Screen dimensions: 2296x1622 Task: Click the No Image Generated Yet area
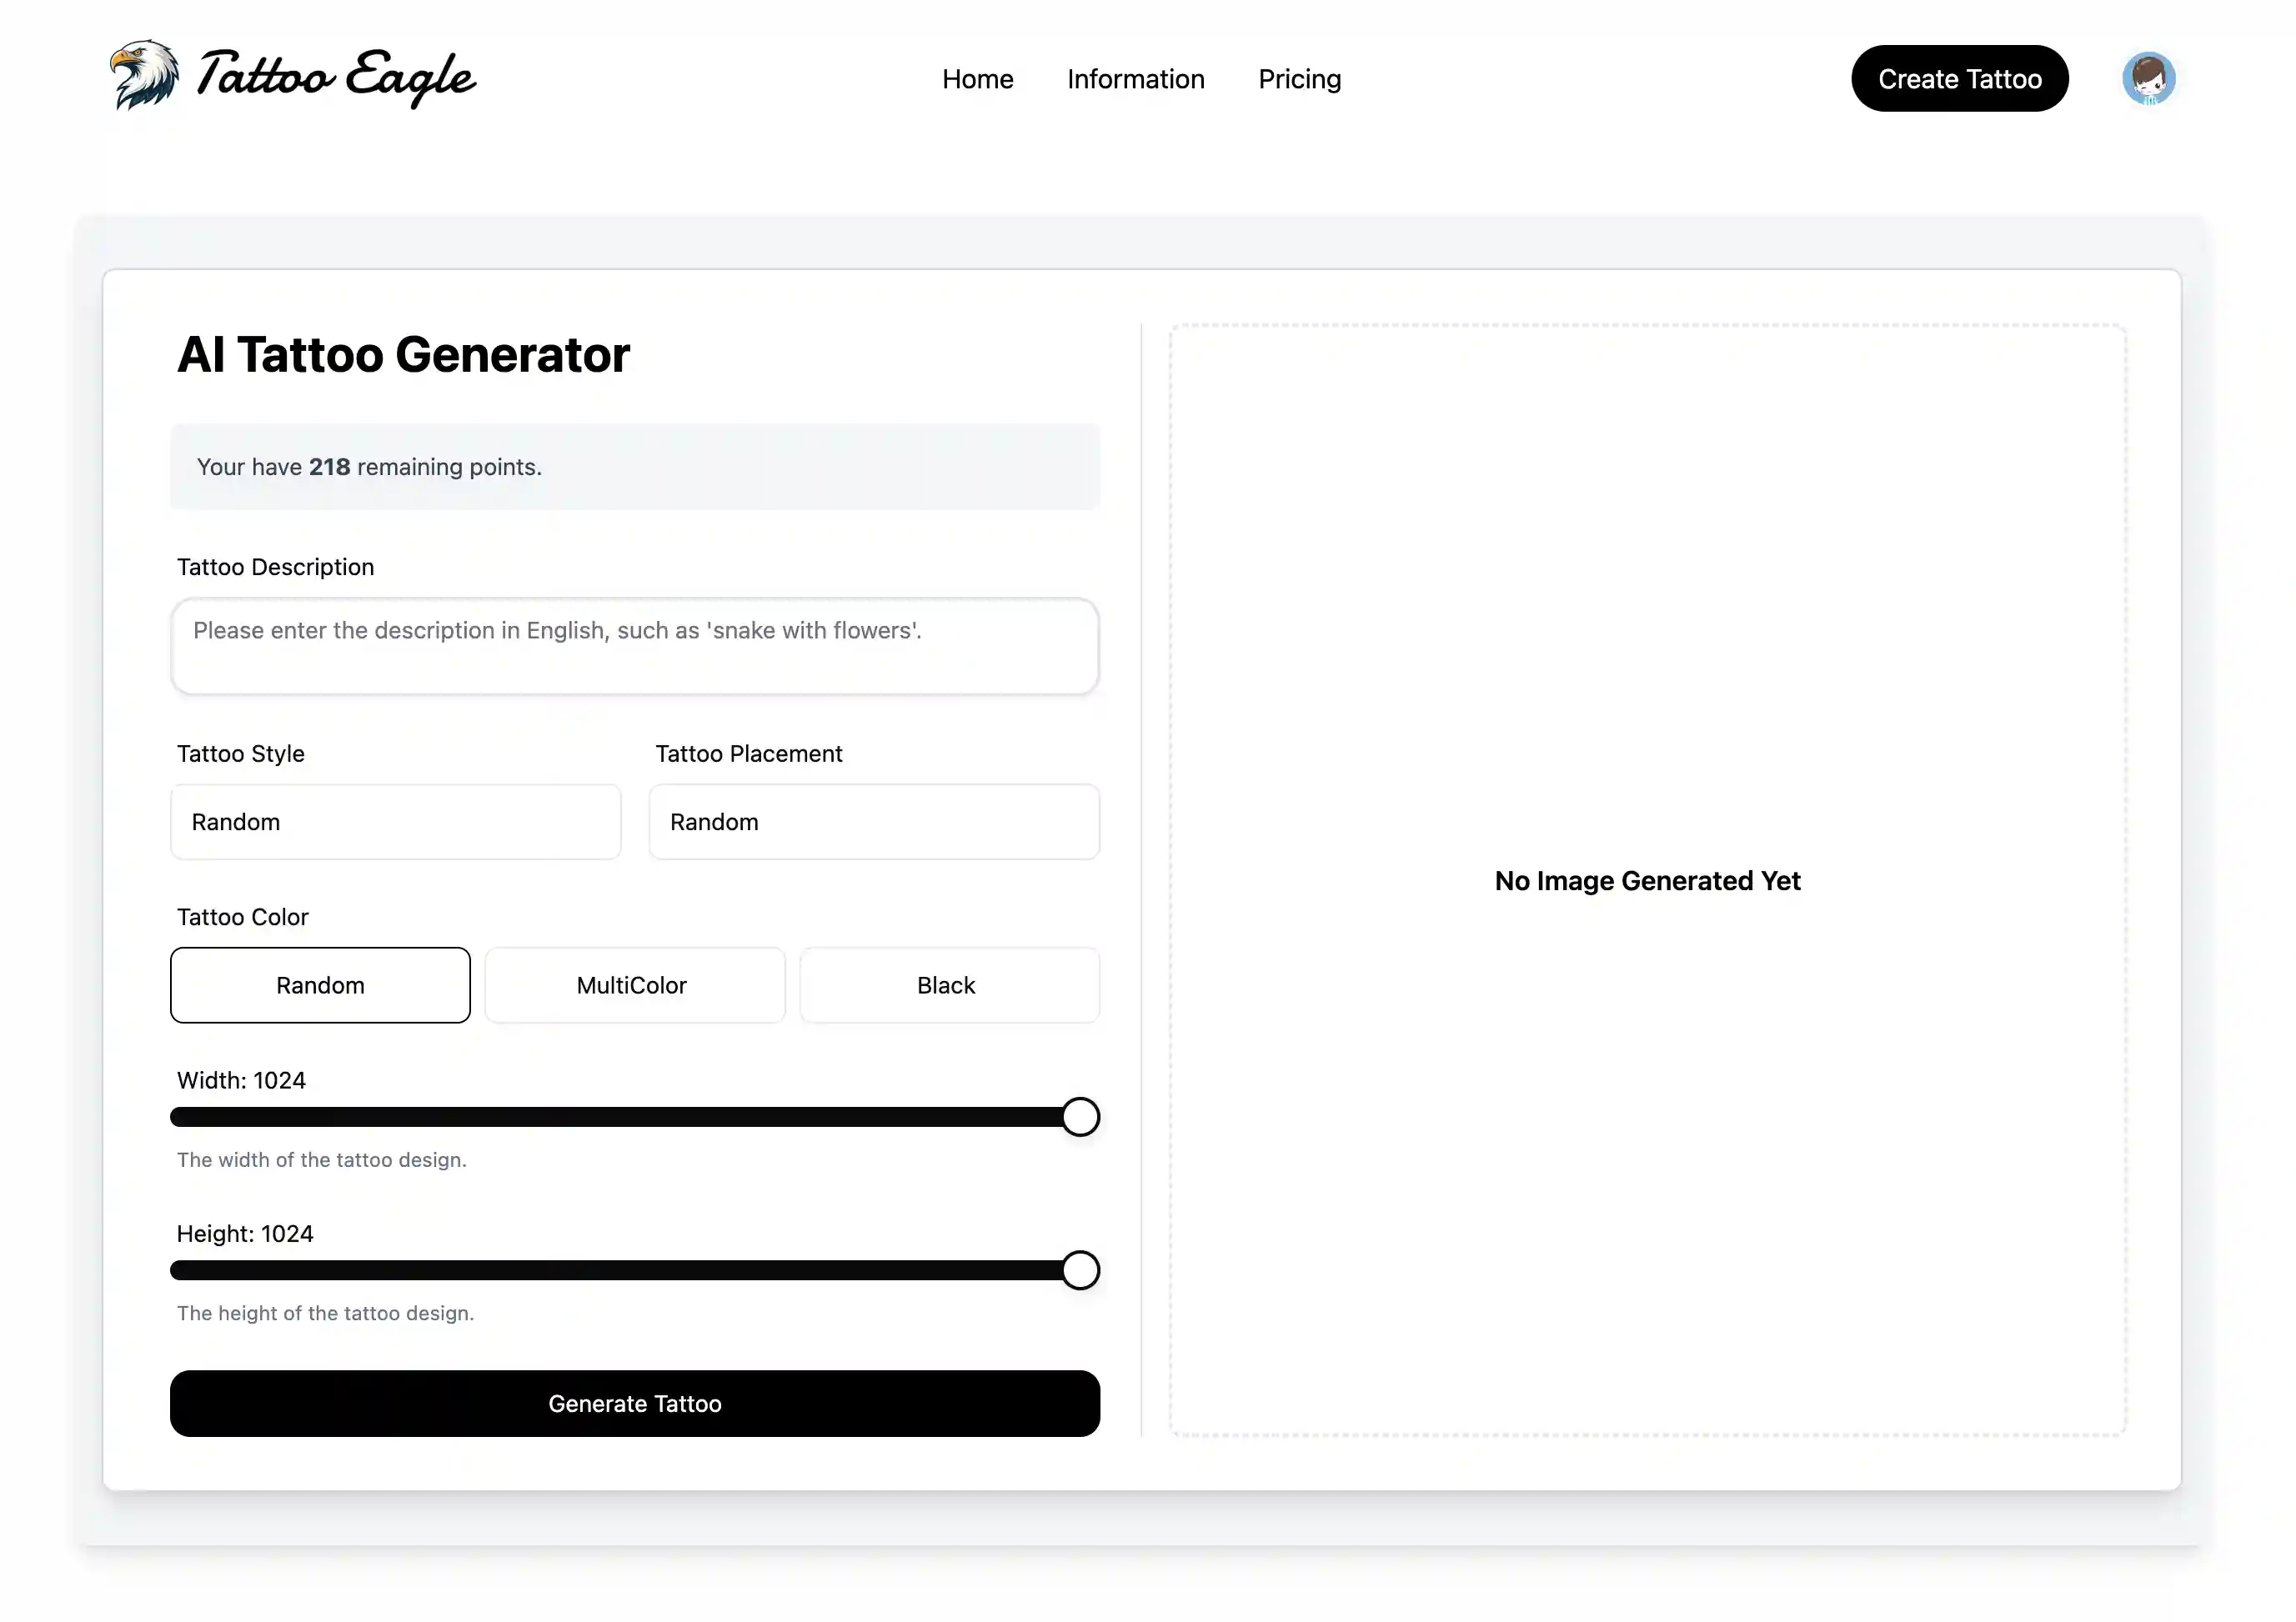coord(1648,879)
